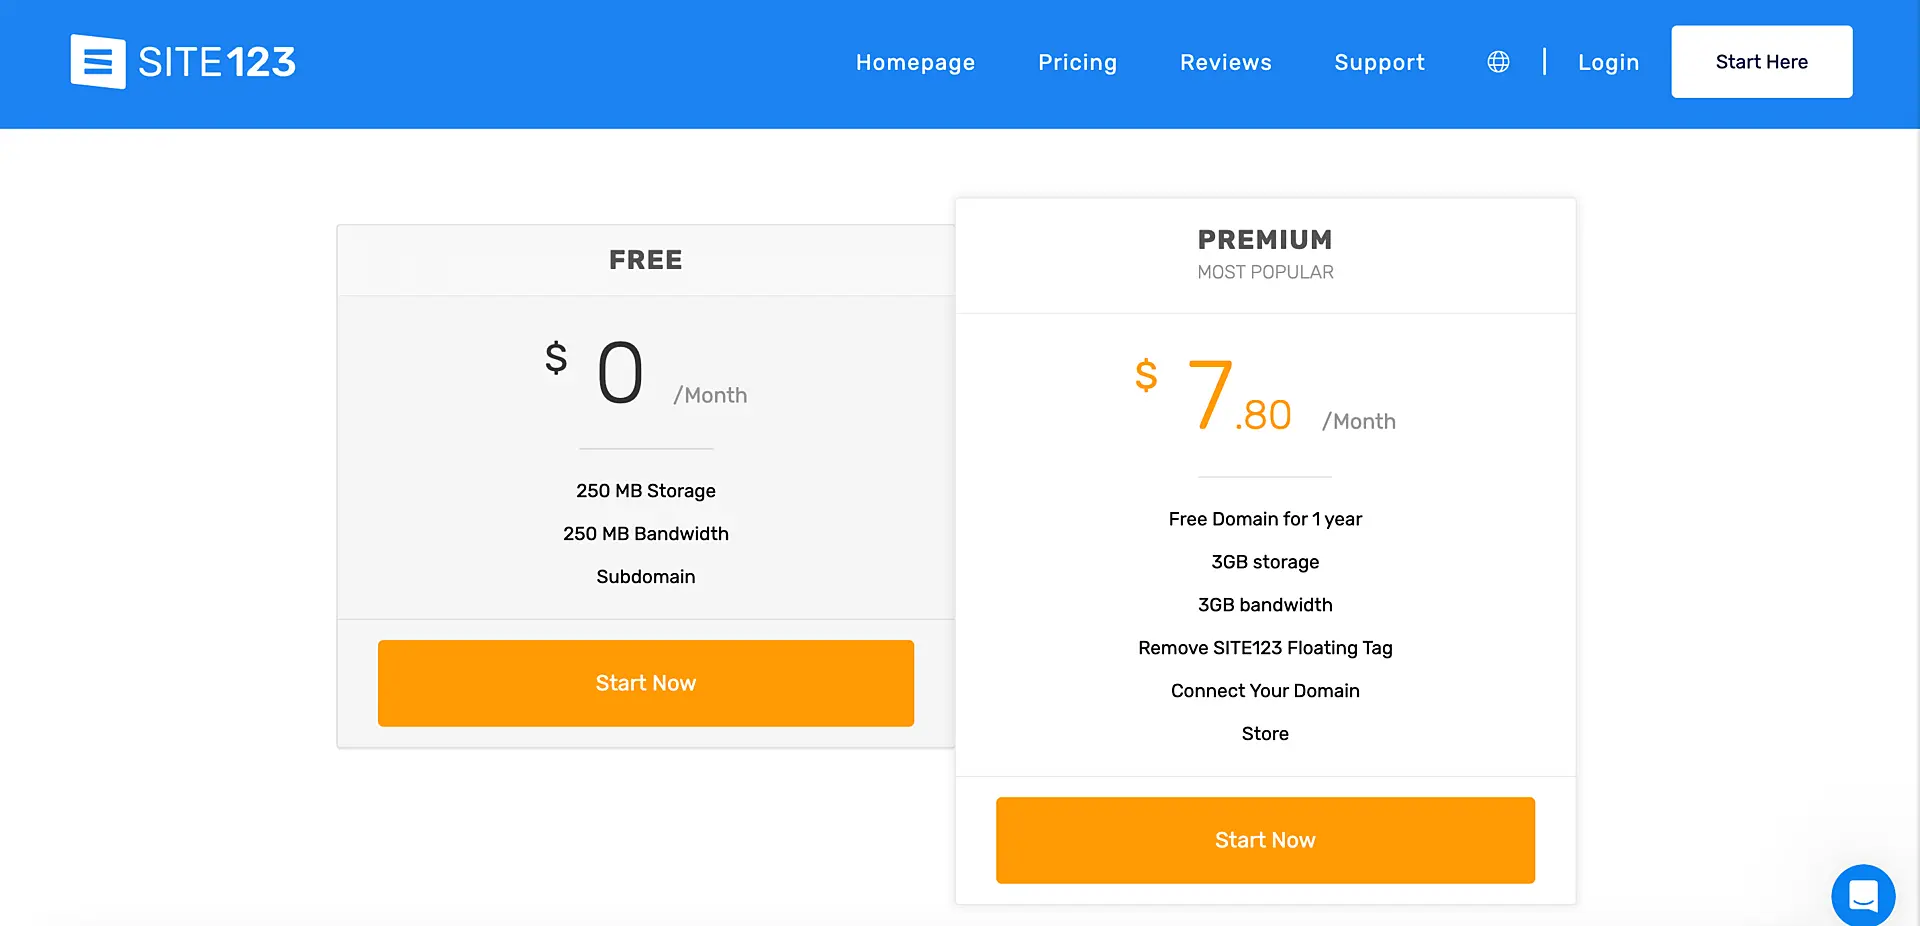
Task: Open the live chat widget
Action: pos(1863,896)
